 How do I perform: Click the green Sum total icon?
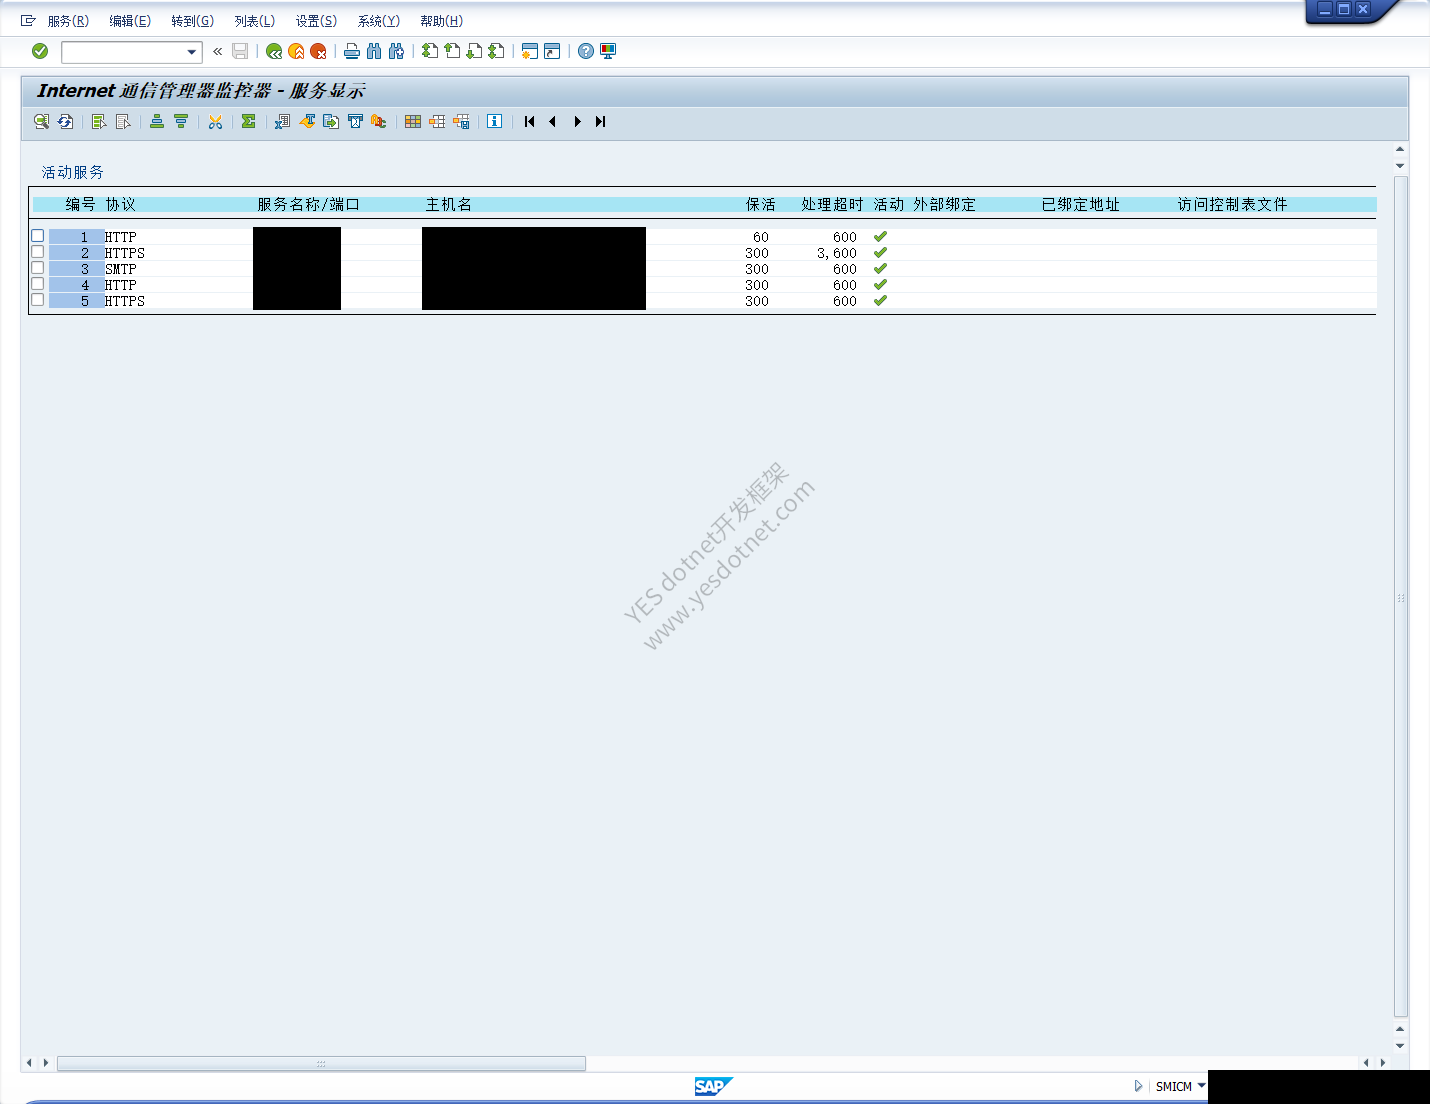point(248,121)
